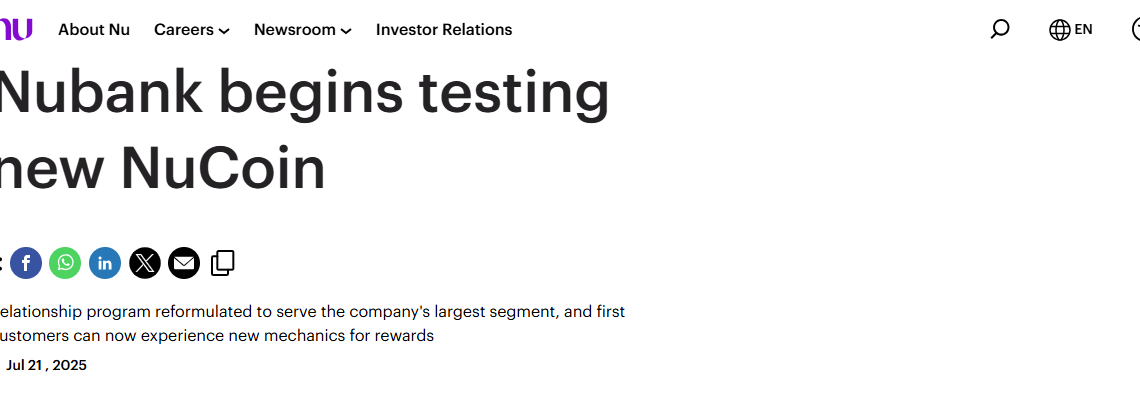The image size is (1140, 412).
Task: Go to Investor Relations
Action: 443,30
